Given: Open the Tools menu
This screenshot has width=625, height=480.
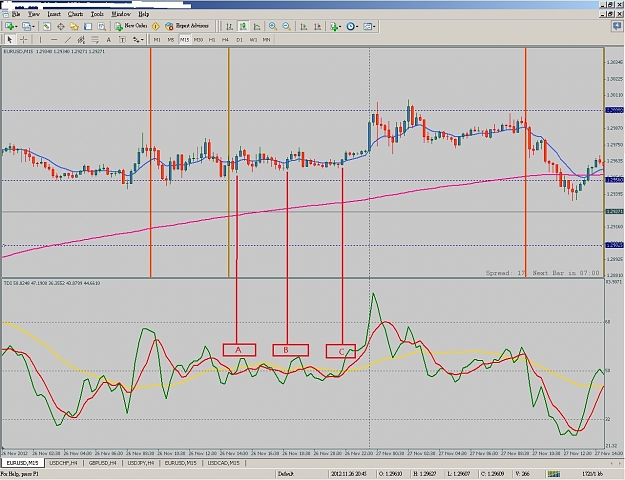Looking at the screenshot, I should coord(97,14).
